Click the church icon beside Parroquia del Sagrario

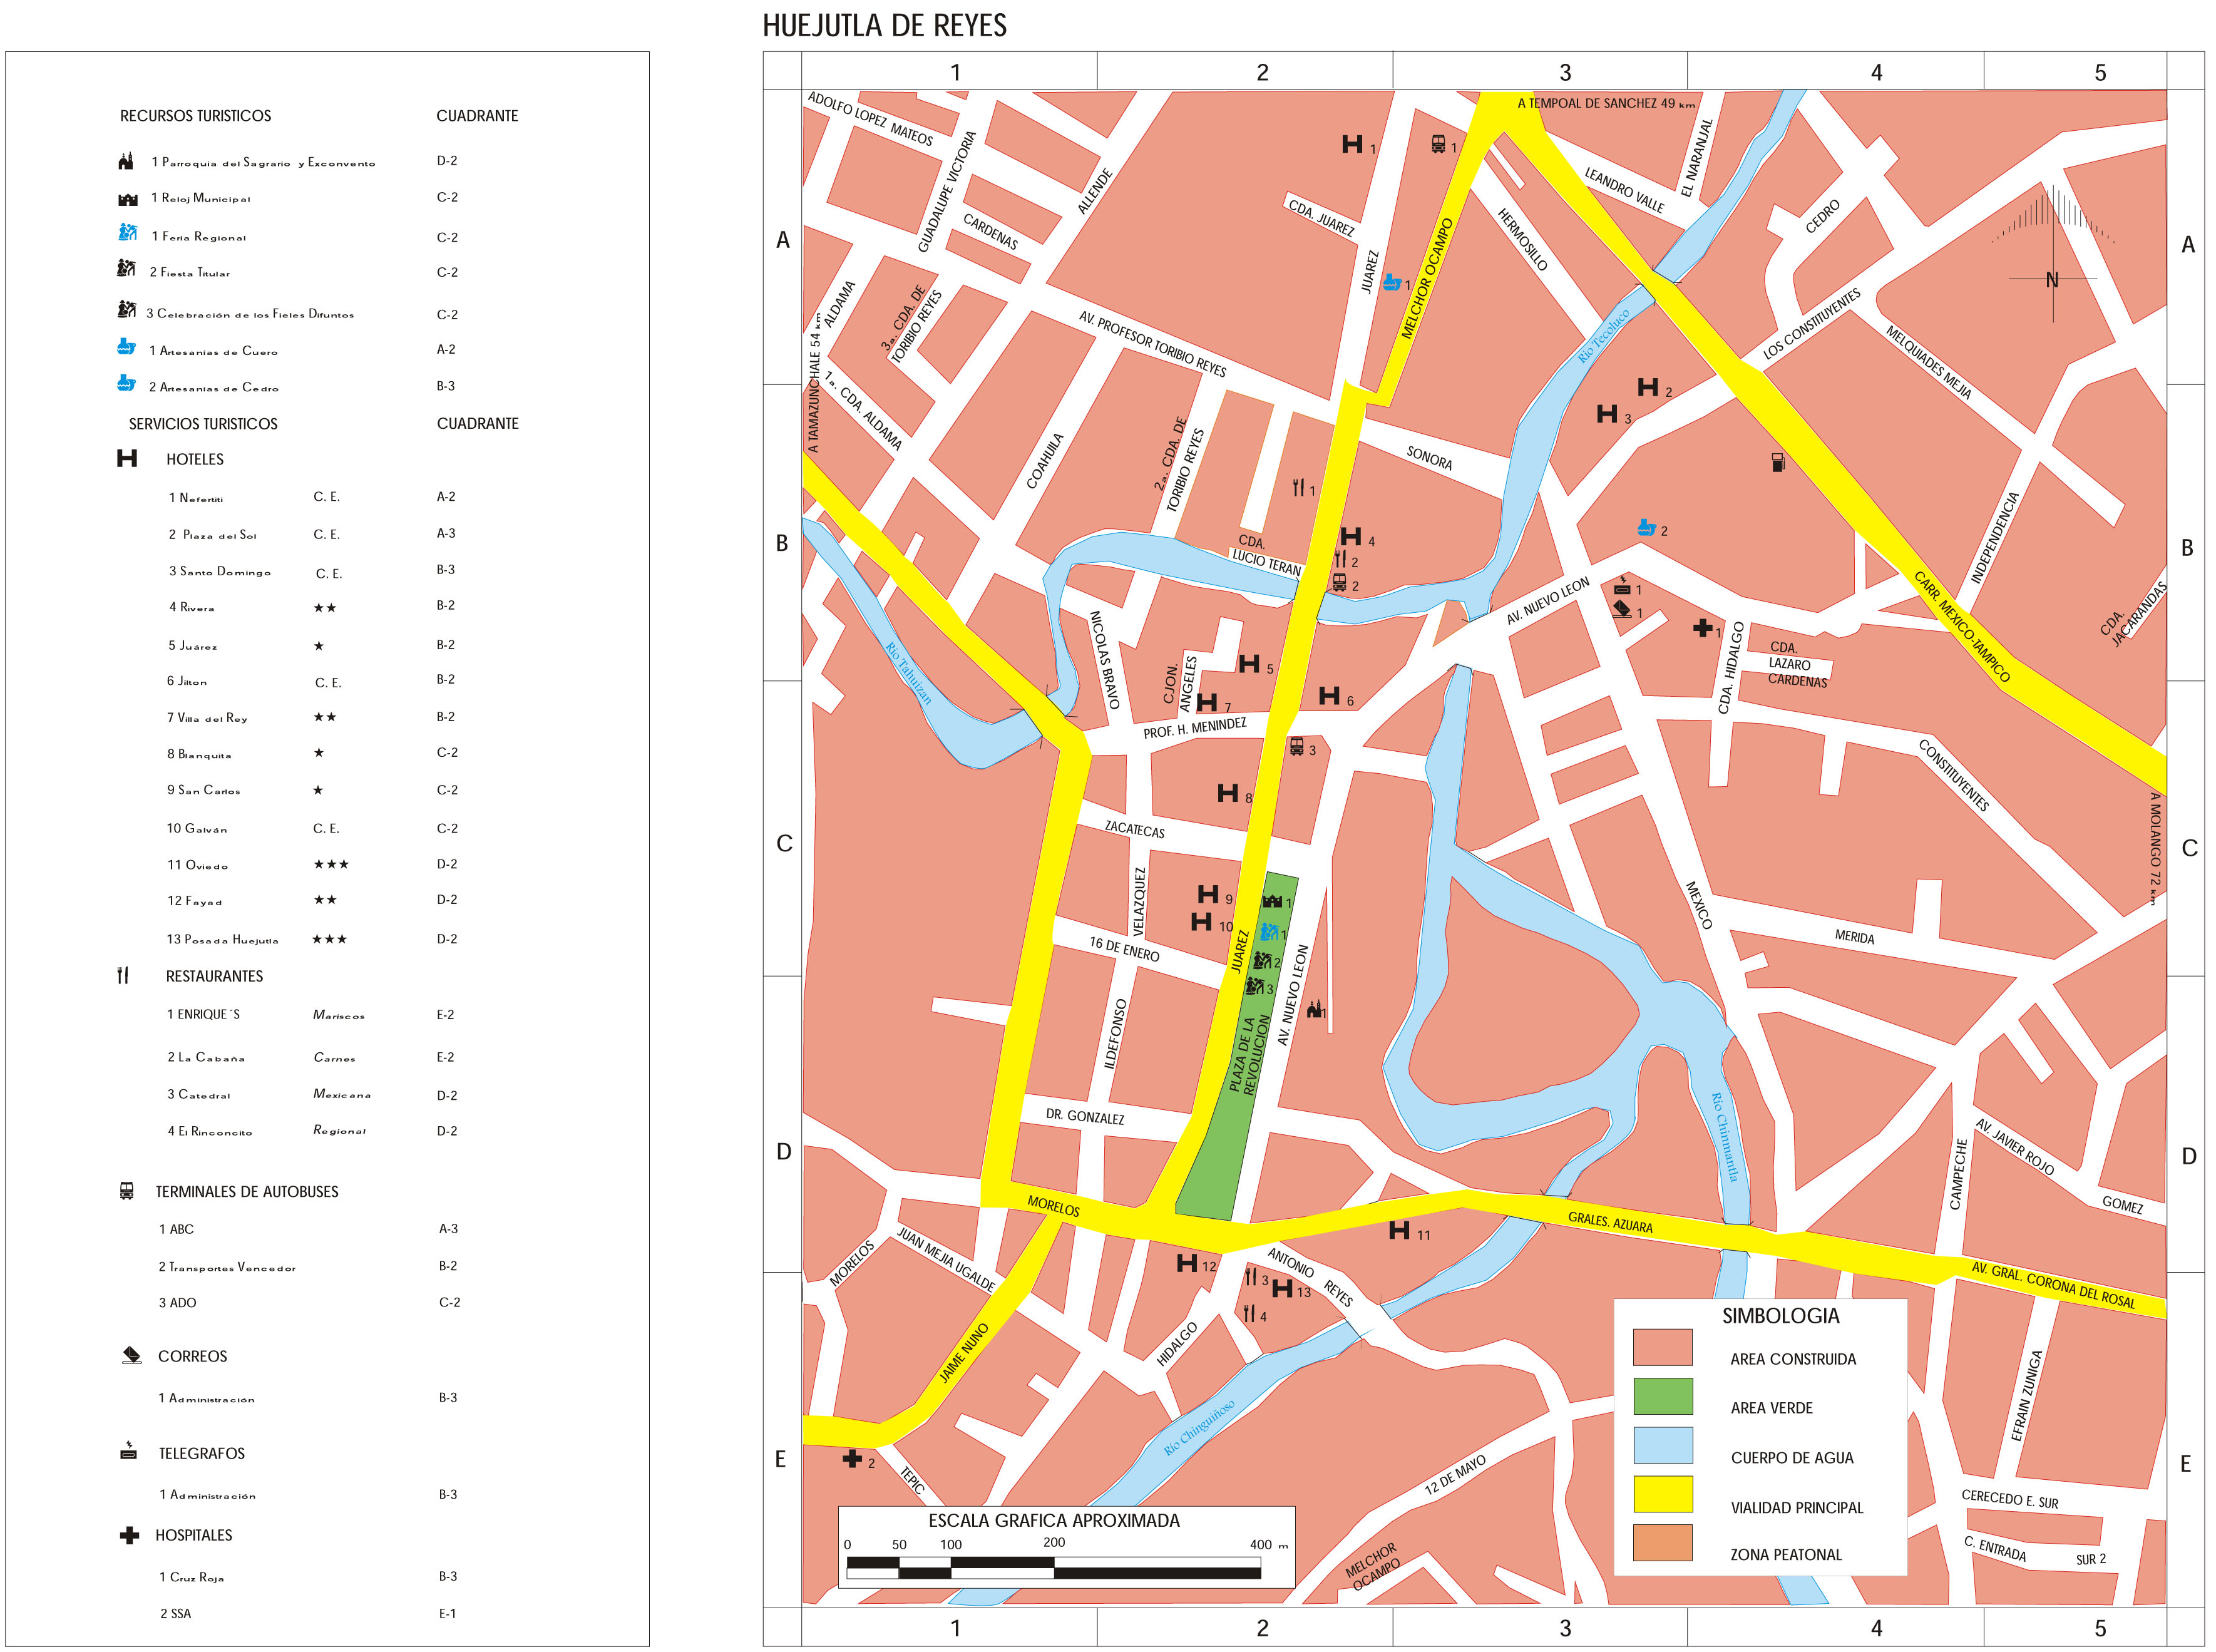126,161
